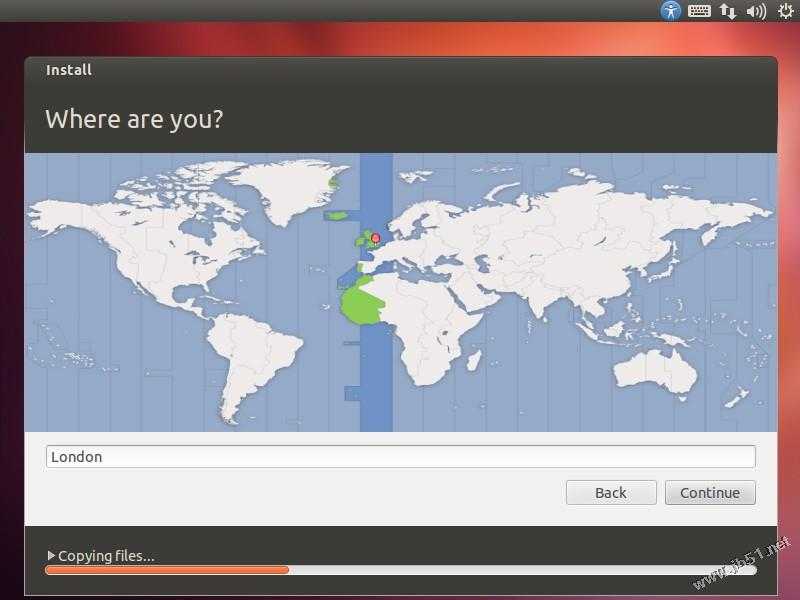
Task: Open the sound volume indicator
Action: tap(756, 11)
